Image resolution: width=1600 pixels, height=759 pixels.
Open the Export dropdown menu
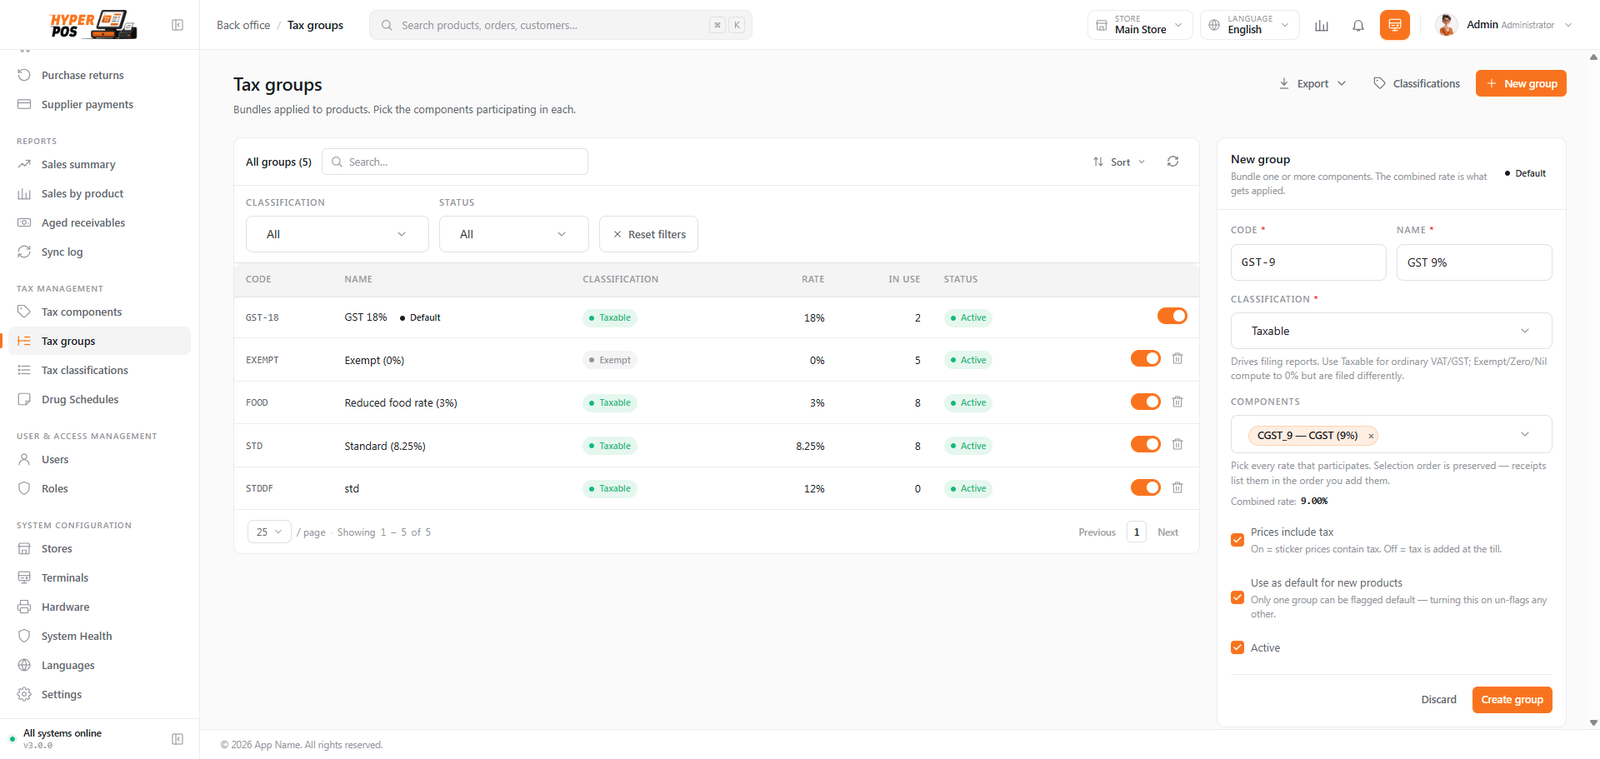pyautogui.click(x=1312, y=84)
